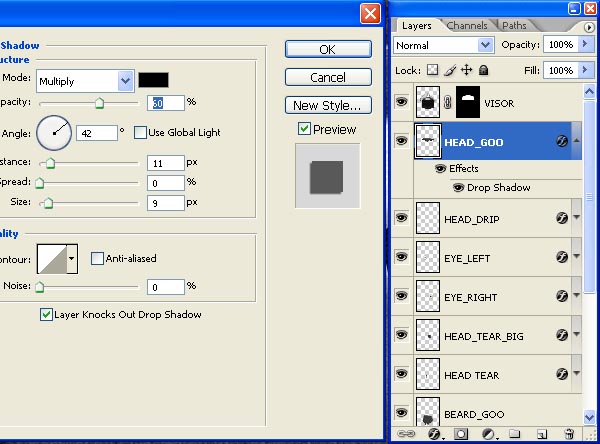Enable Anti-aliased checkbox
Screen dimensions: 600x444
pyautogui.click(x=97, y=258)
